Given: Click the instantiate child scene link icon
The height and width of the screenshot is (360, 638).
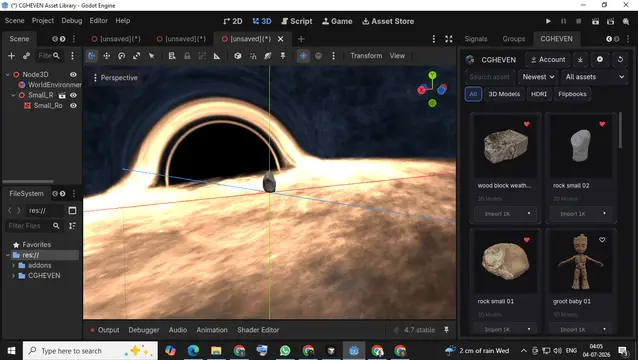Looking at the screenshot, I should coord(26,56).
